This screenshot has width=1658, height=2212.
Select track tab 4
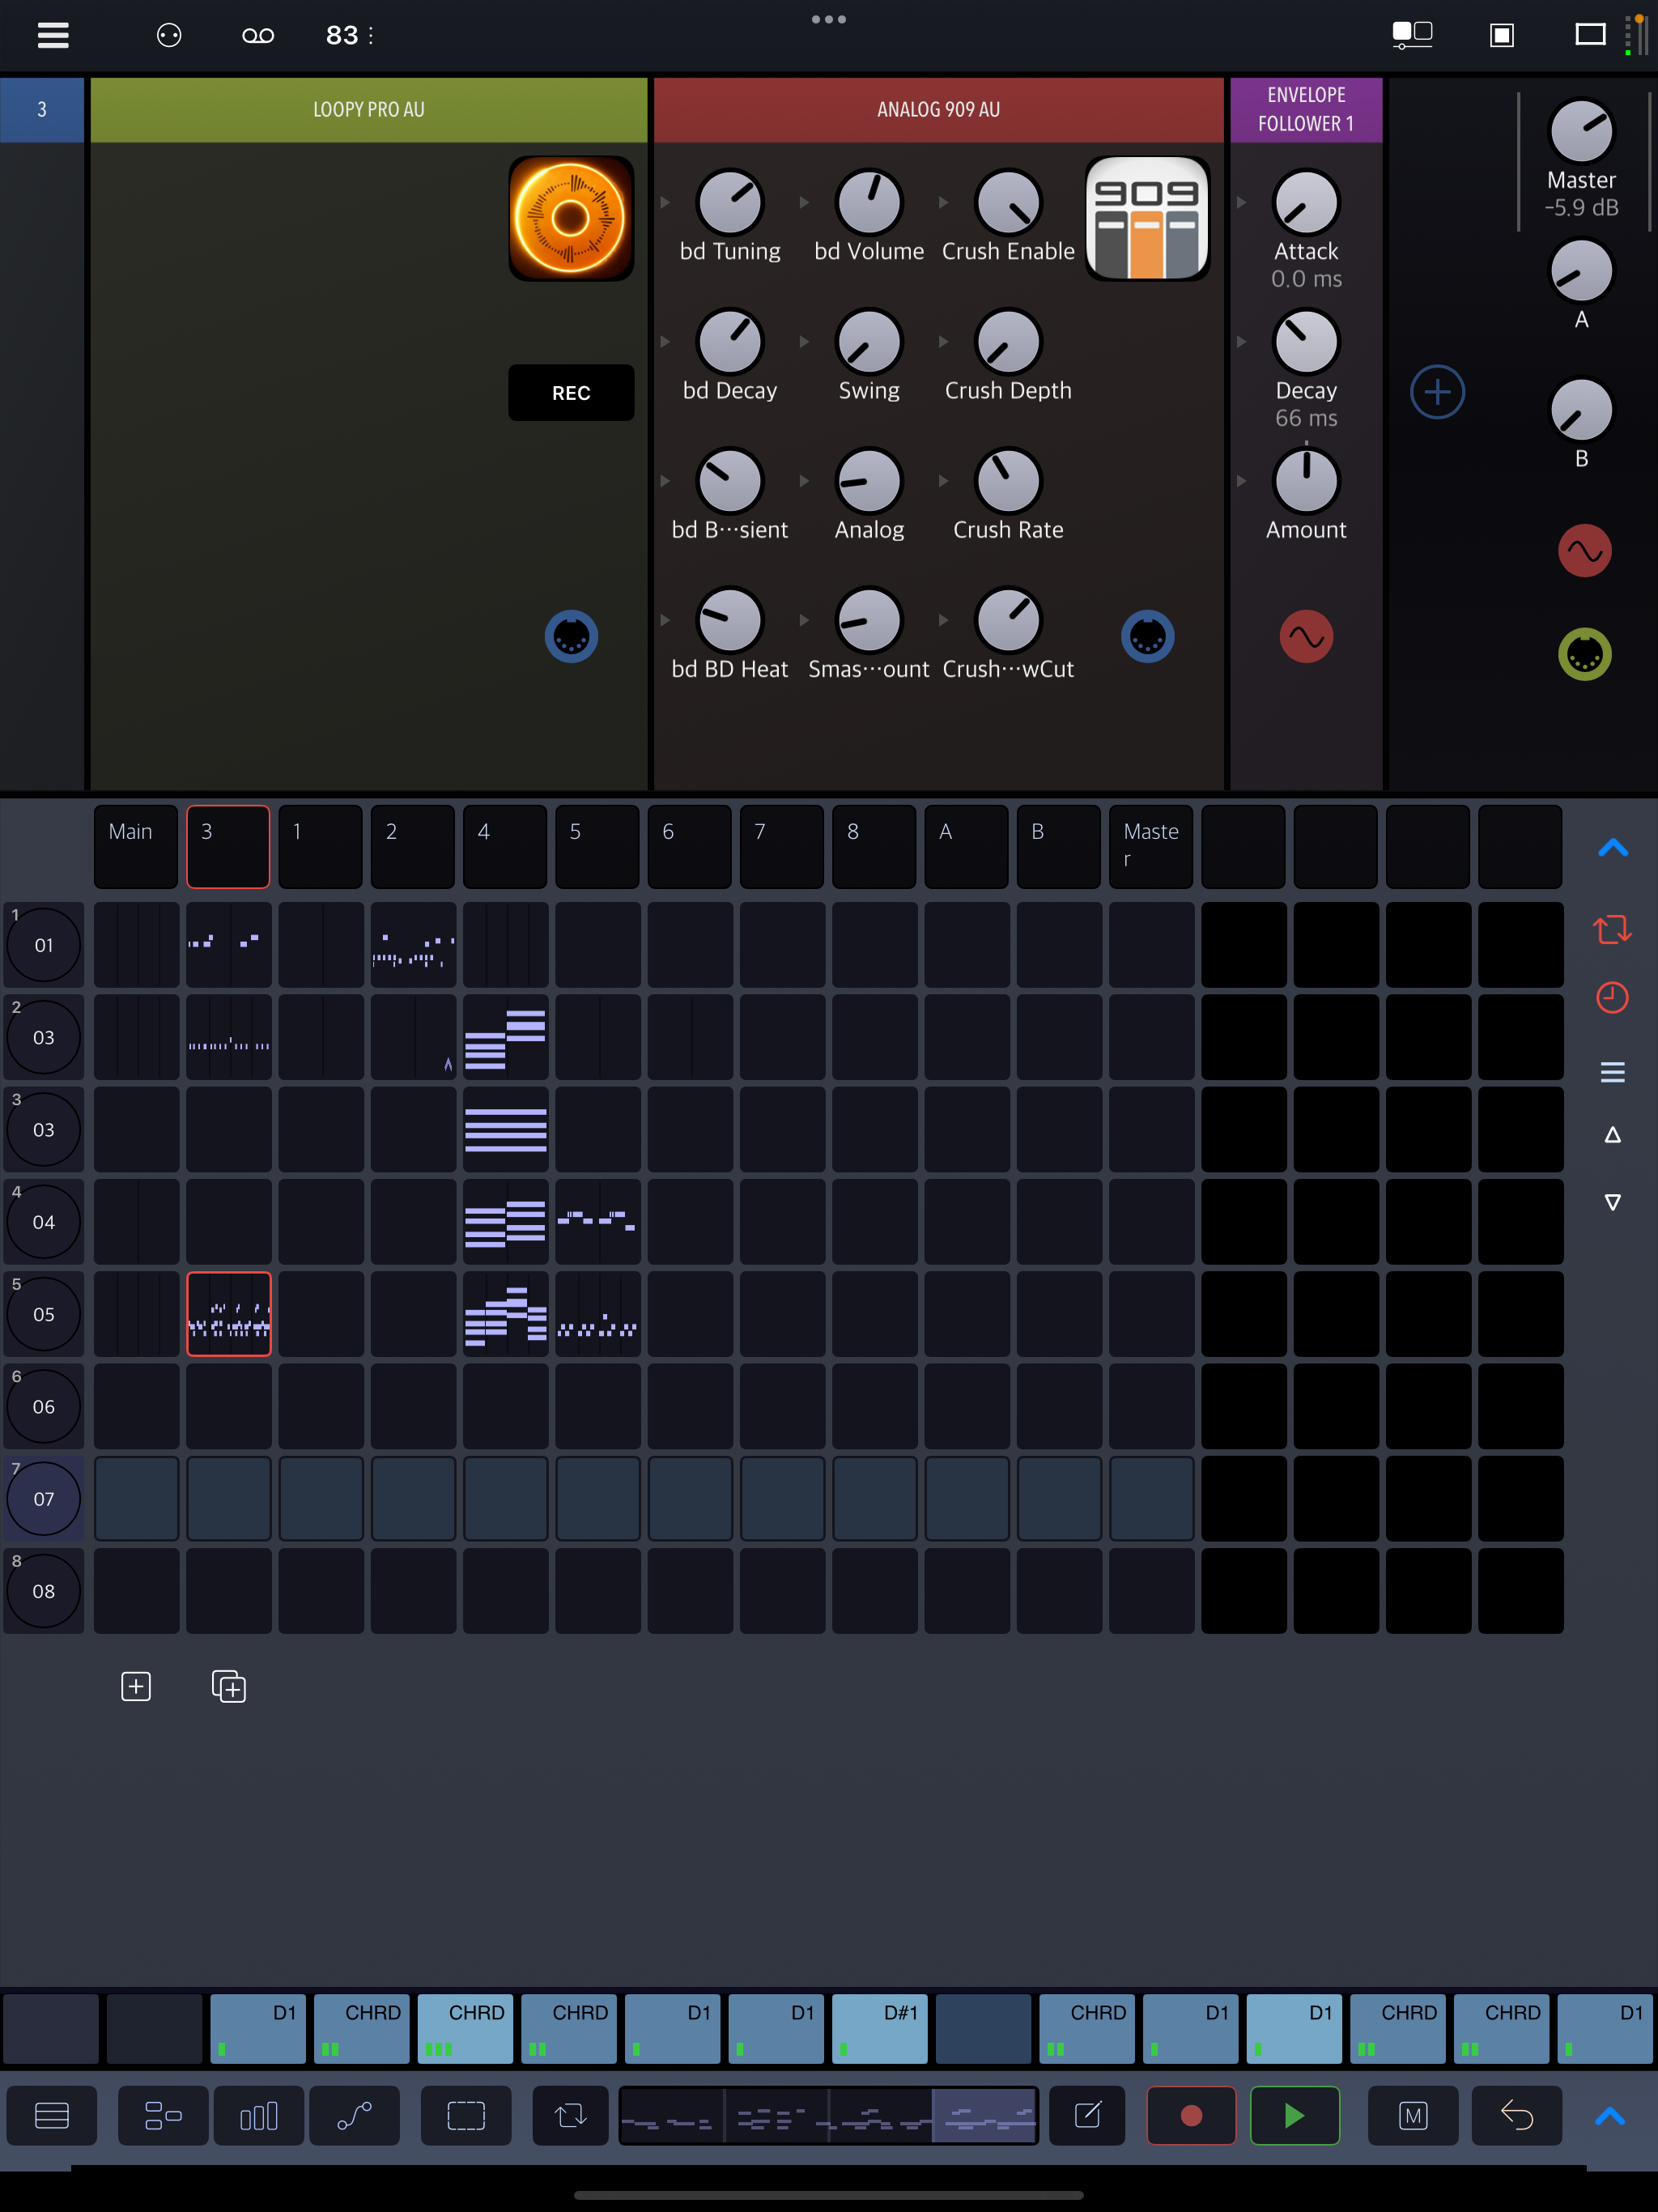(505, 846)
